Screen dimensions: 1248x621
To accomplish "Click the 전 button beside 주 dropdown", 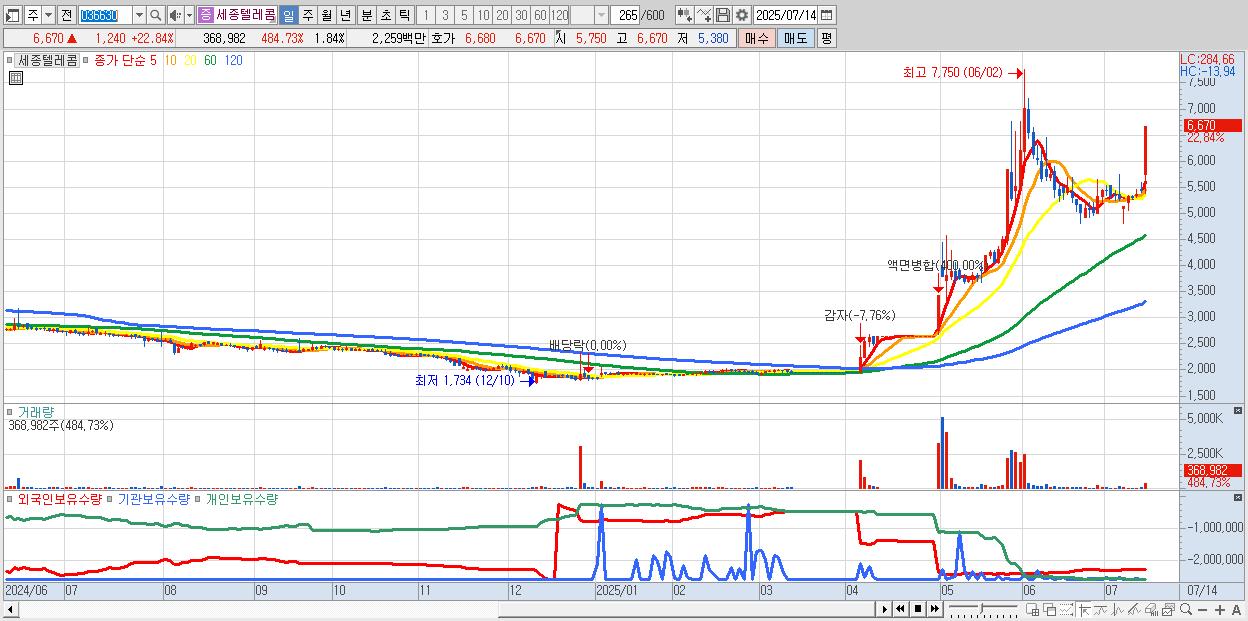I will 67,15.
